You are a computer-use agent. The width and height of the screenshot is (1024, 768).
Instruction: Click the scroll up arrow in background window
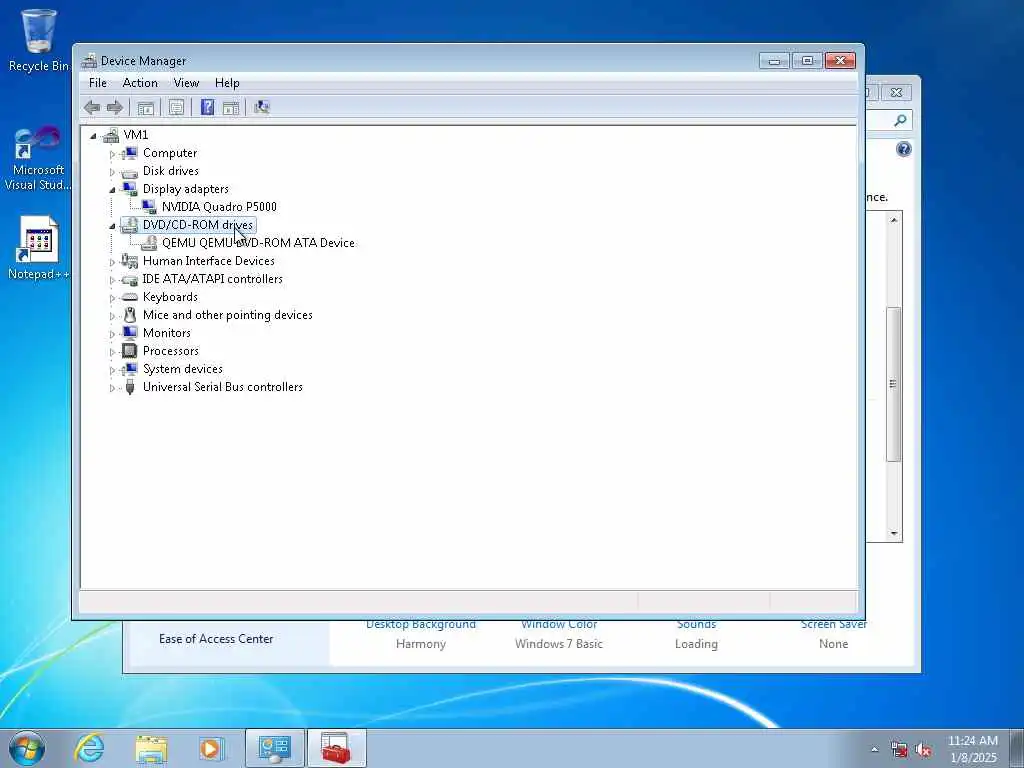point(893,220)
